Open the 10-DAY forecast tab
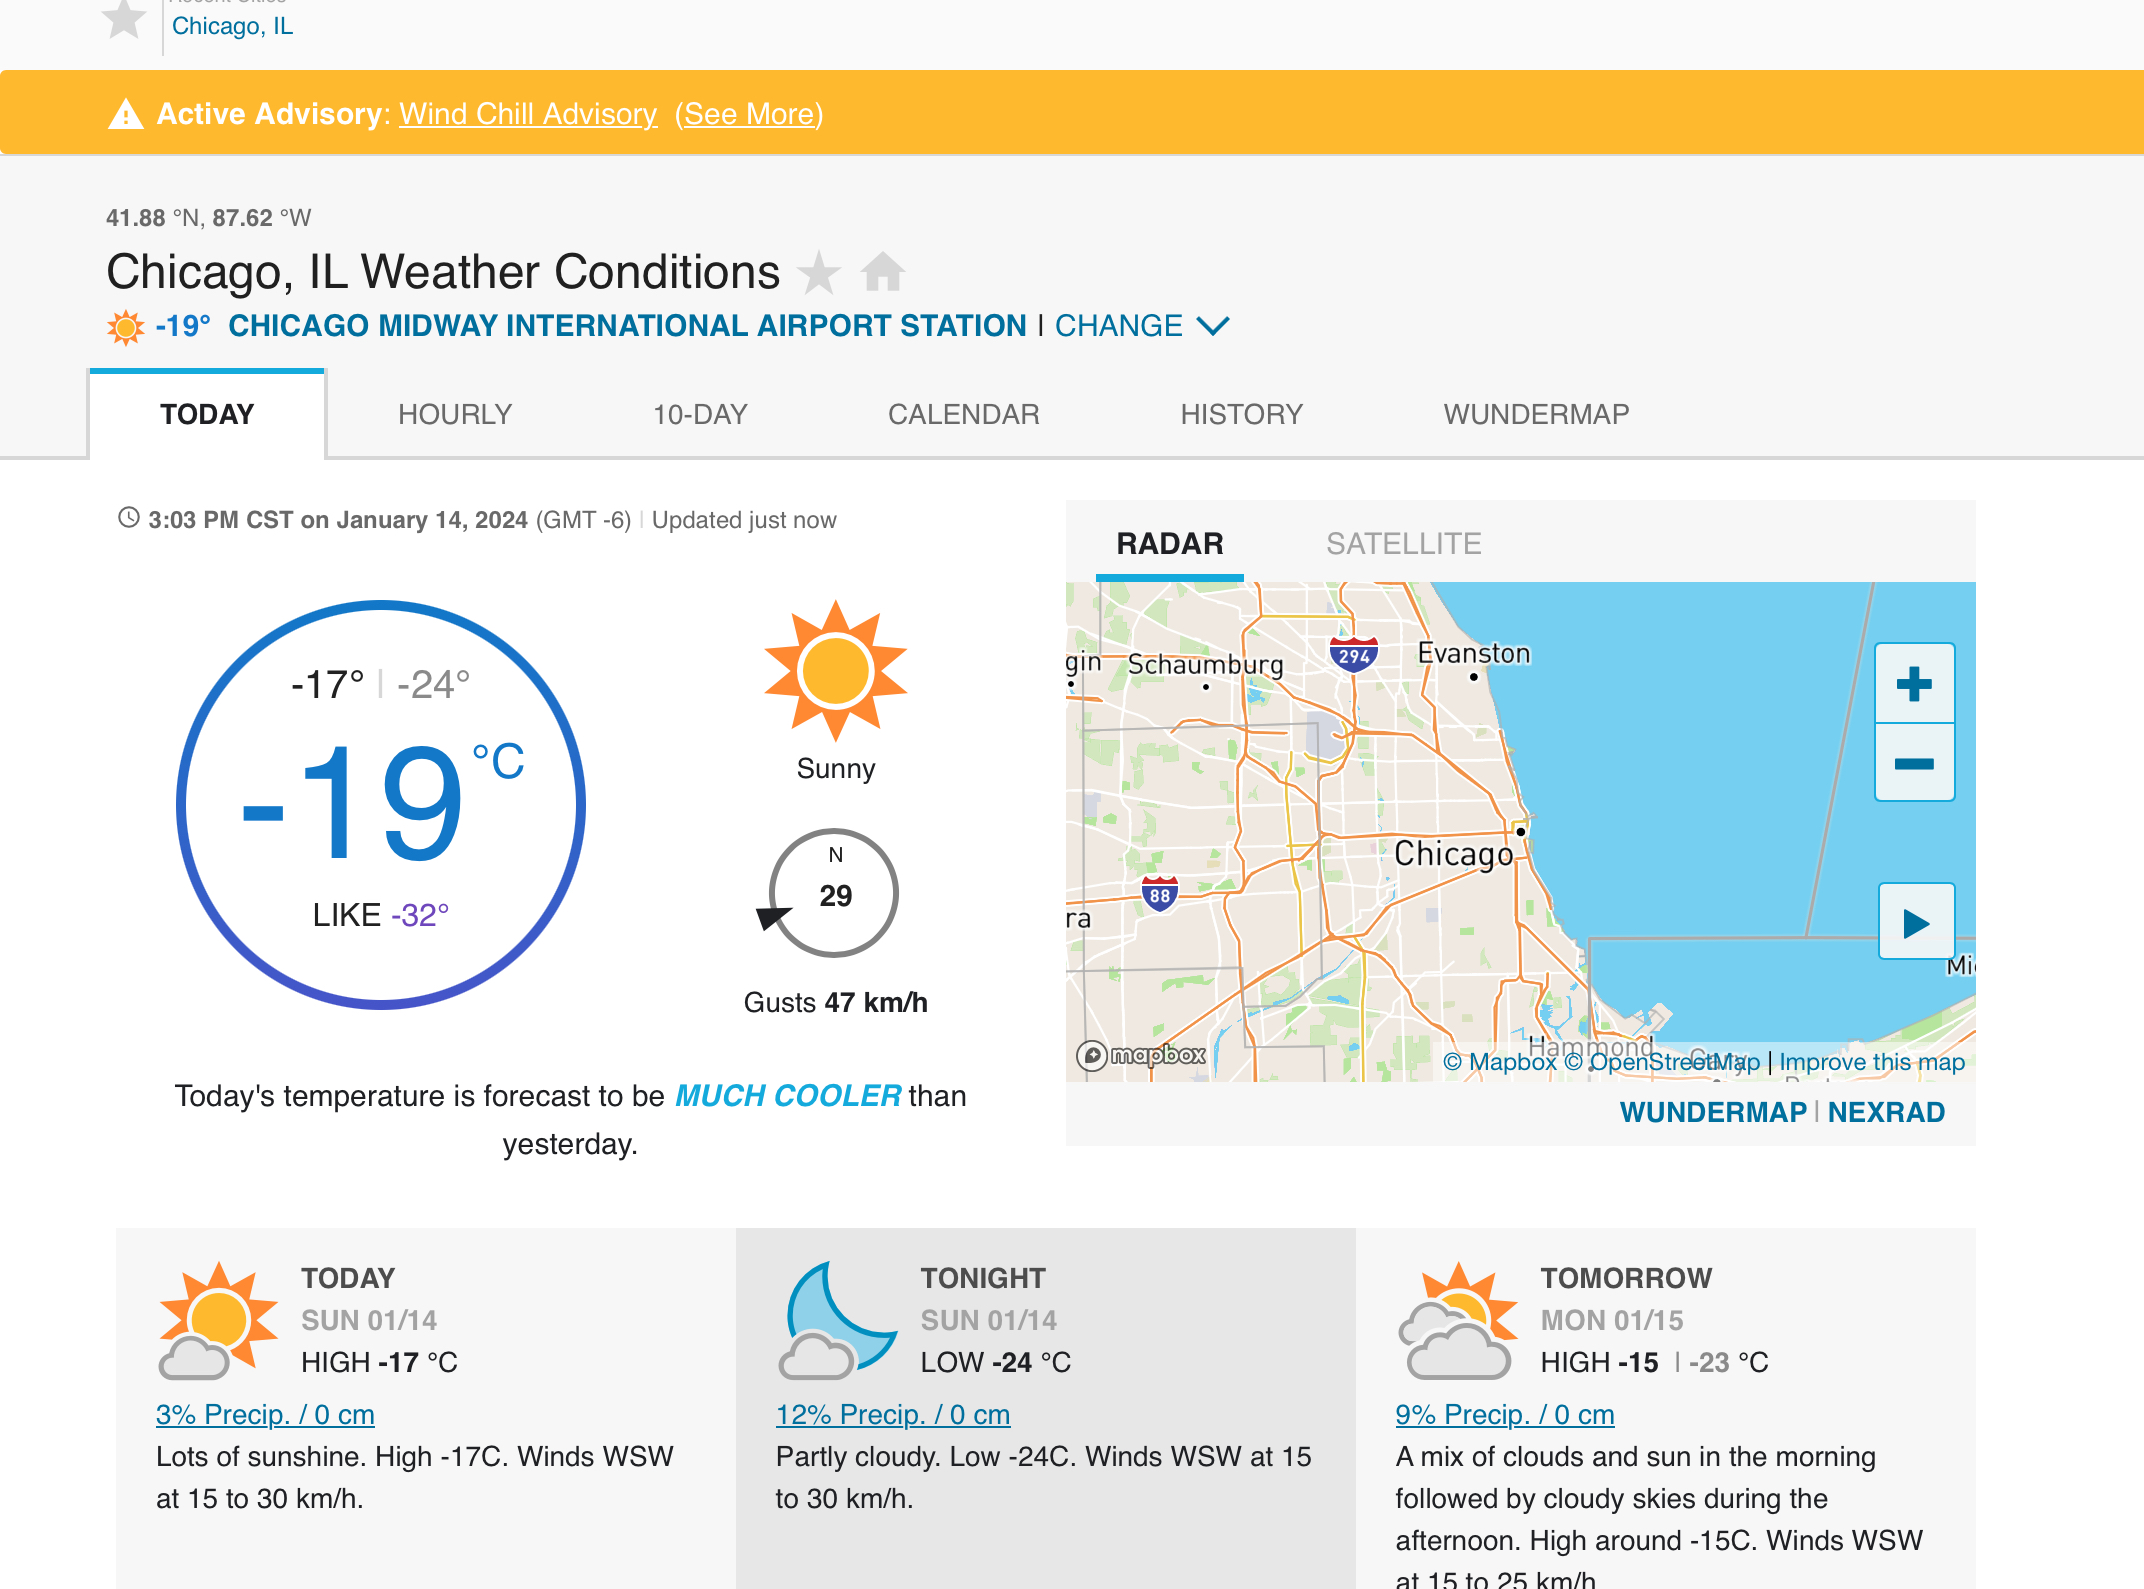The height and width of the screenshot is (1589, 2144). pyautogui.click(x=700, y=414)
